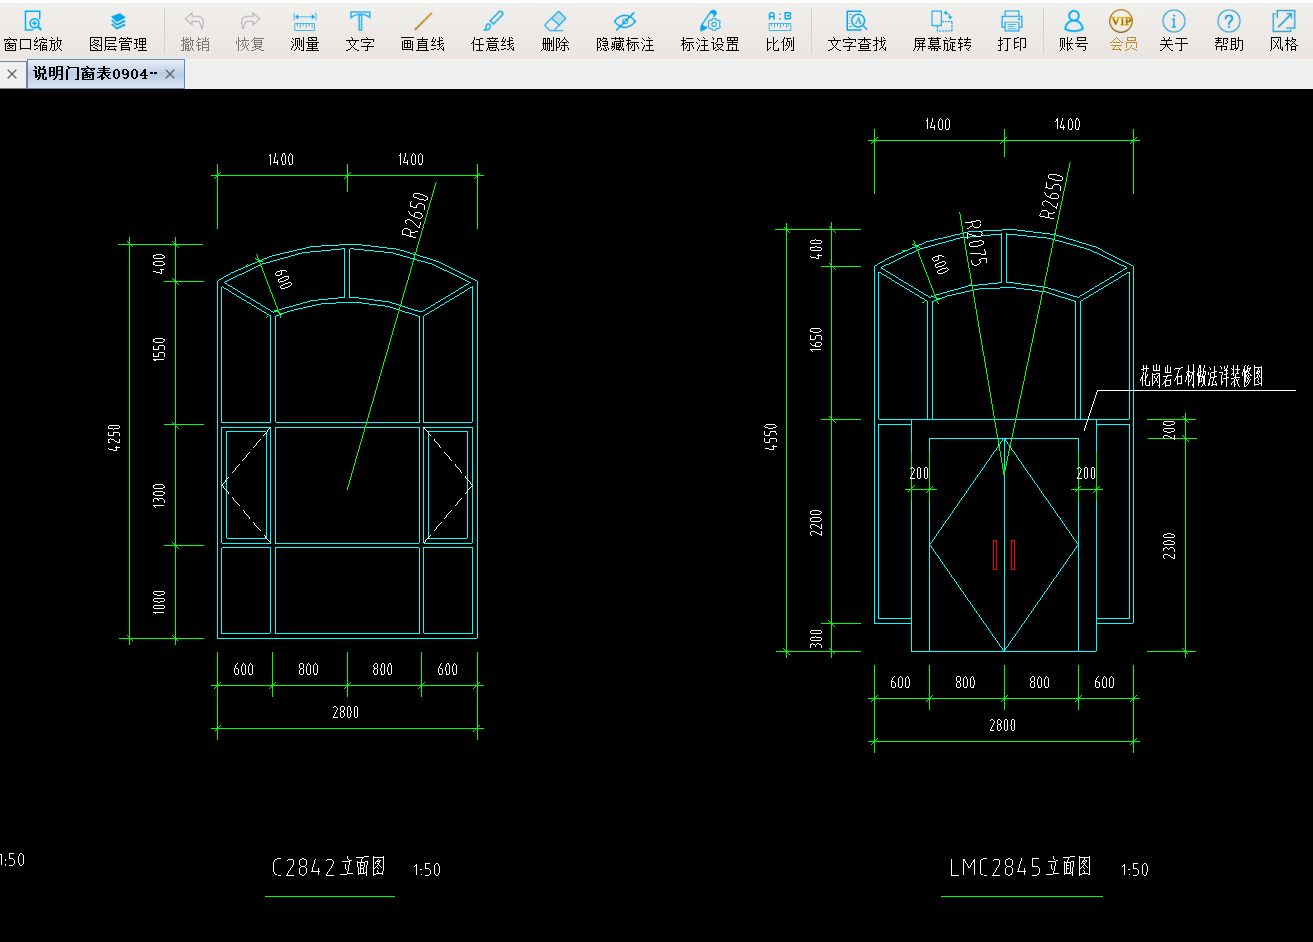Click the 1650 dimension on right drawing
1313x942 pixels.
point(815,341)
